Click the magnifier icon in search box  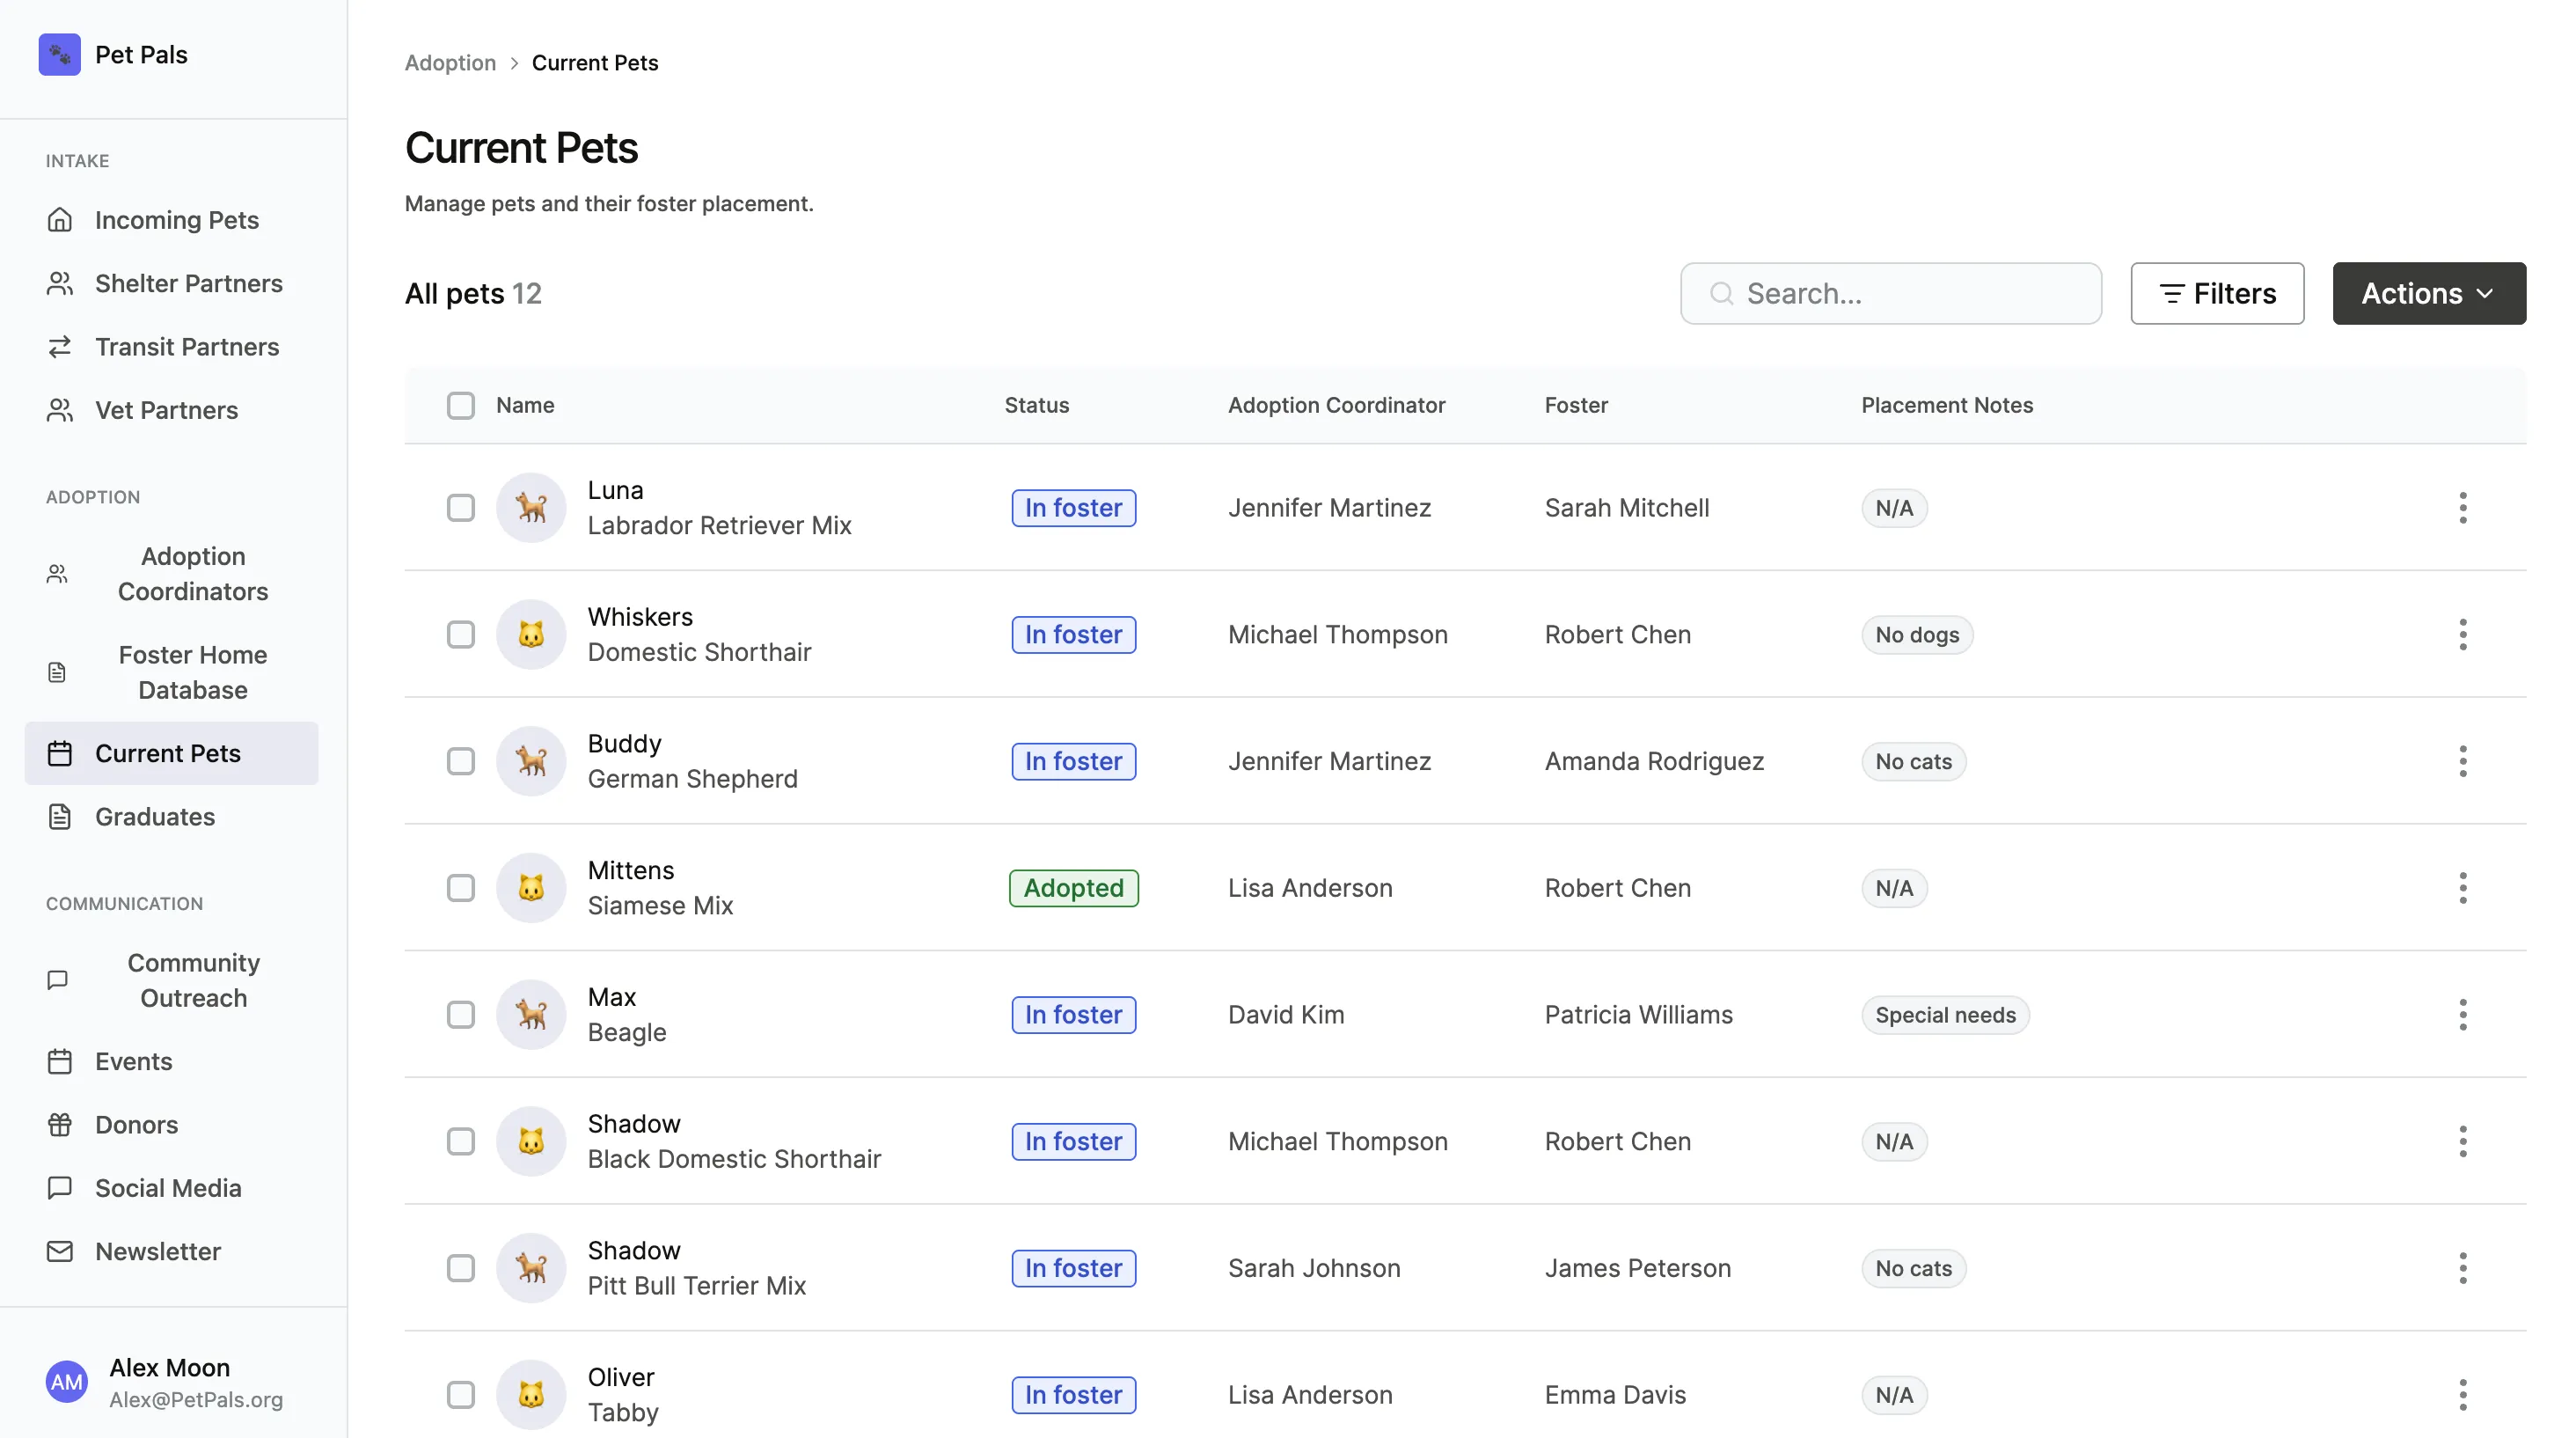pos(1721,293)
